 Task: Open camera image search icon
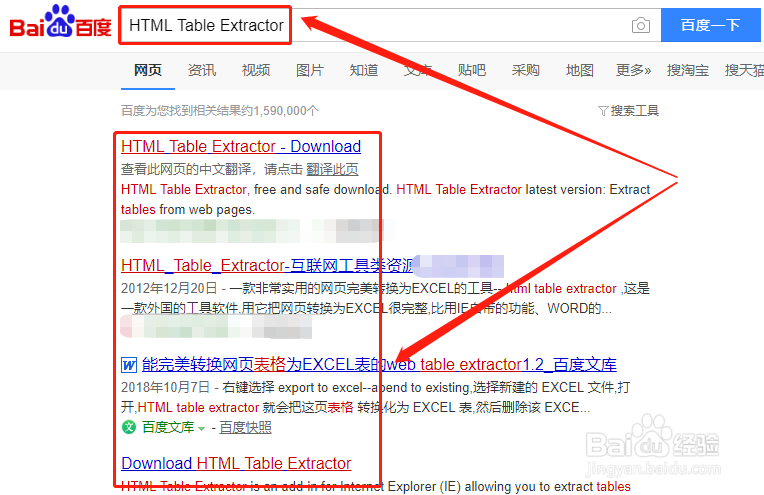(640, 25)
